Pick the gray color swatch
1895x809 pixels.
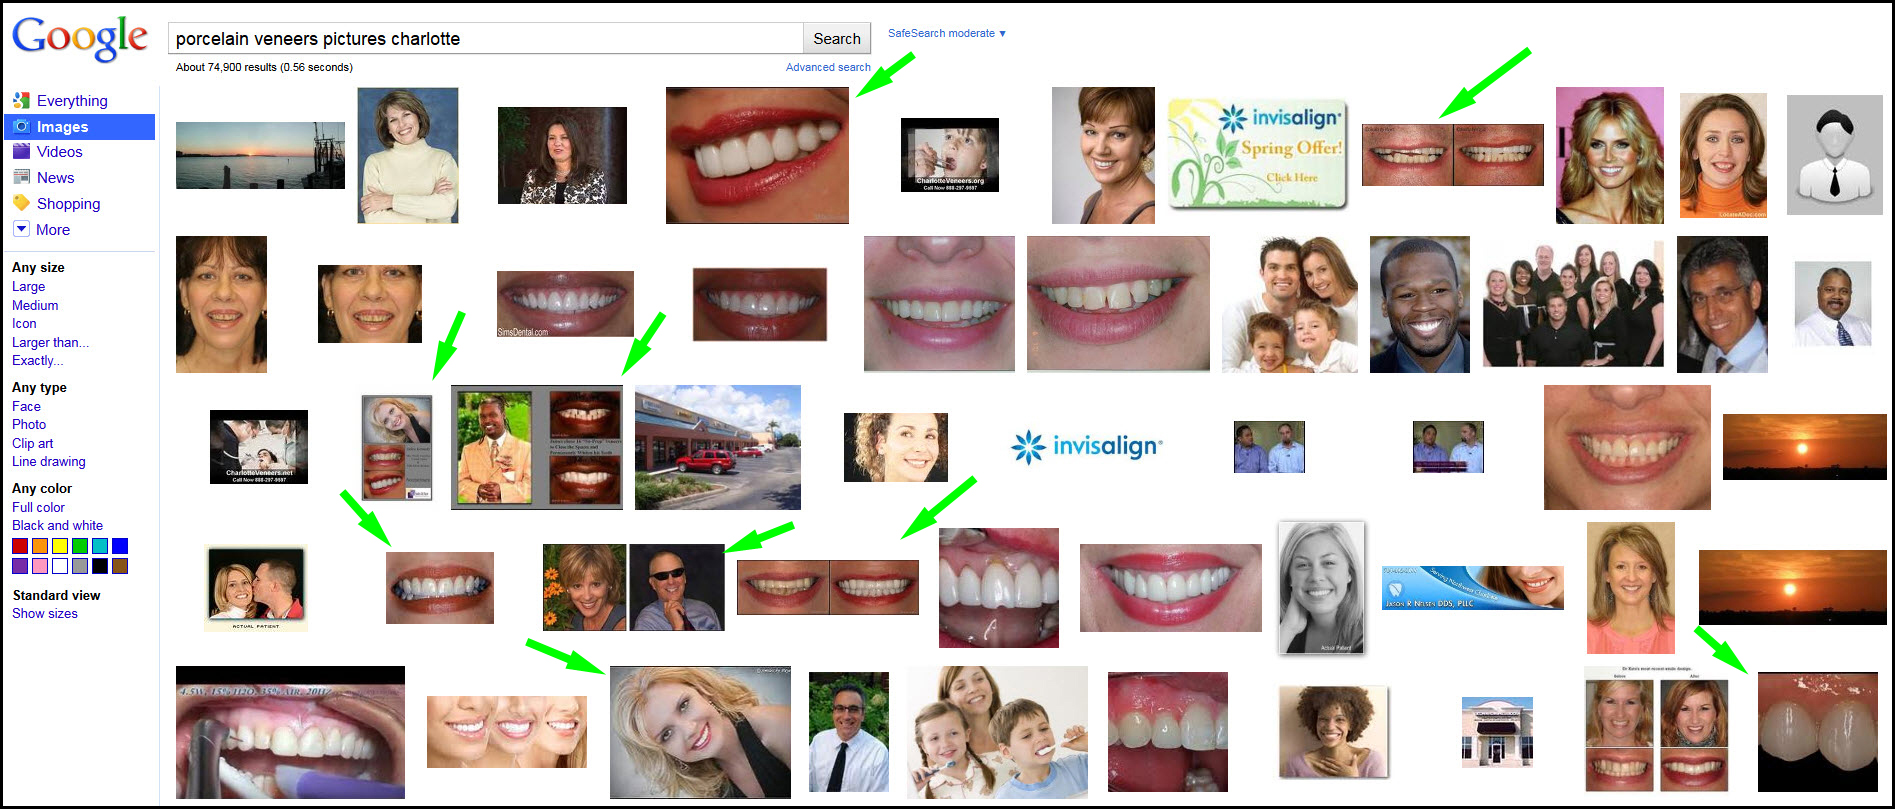coord(80,566)
